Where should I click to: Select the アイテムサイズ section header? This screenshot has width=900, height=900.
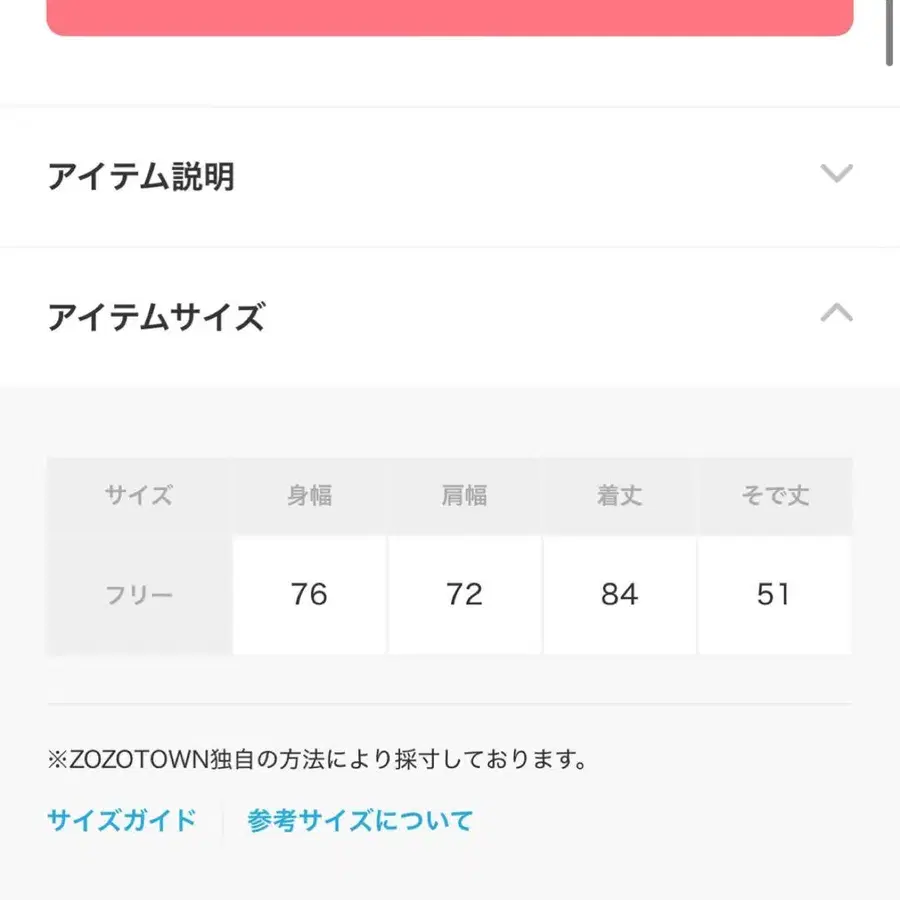coord(155,317)
